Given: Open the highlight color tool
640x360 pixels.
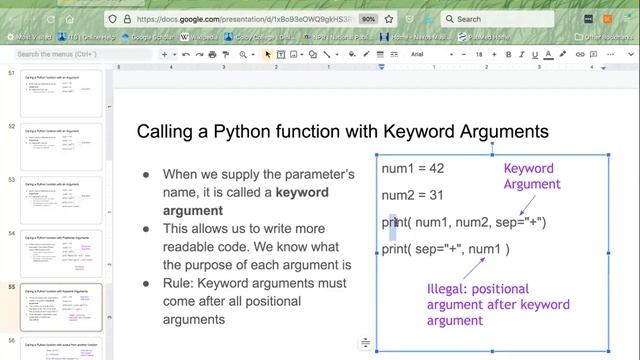Looking at the screenshot, I should [563, 54].
